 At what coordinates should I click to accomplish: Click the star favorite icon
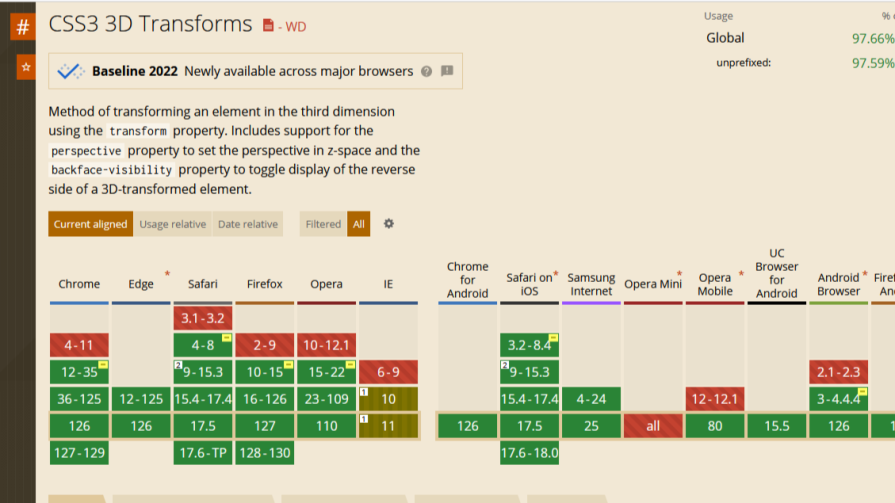(26, 67)
